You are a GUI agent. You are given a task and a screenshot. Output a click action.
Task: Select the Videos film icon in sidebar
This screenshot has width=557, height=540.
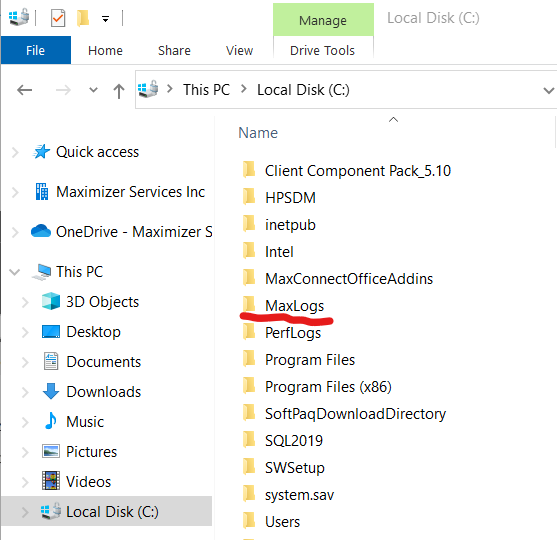(51, 481)
